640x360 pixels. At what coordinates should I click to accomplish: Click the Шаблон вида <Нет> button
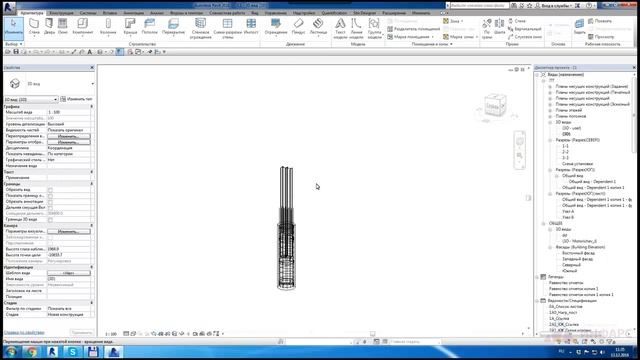69,273
